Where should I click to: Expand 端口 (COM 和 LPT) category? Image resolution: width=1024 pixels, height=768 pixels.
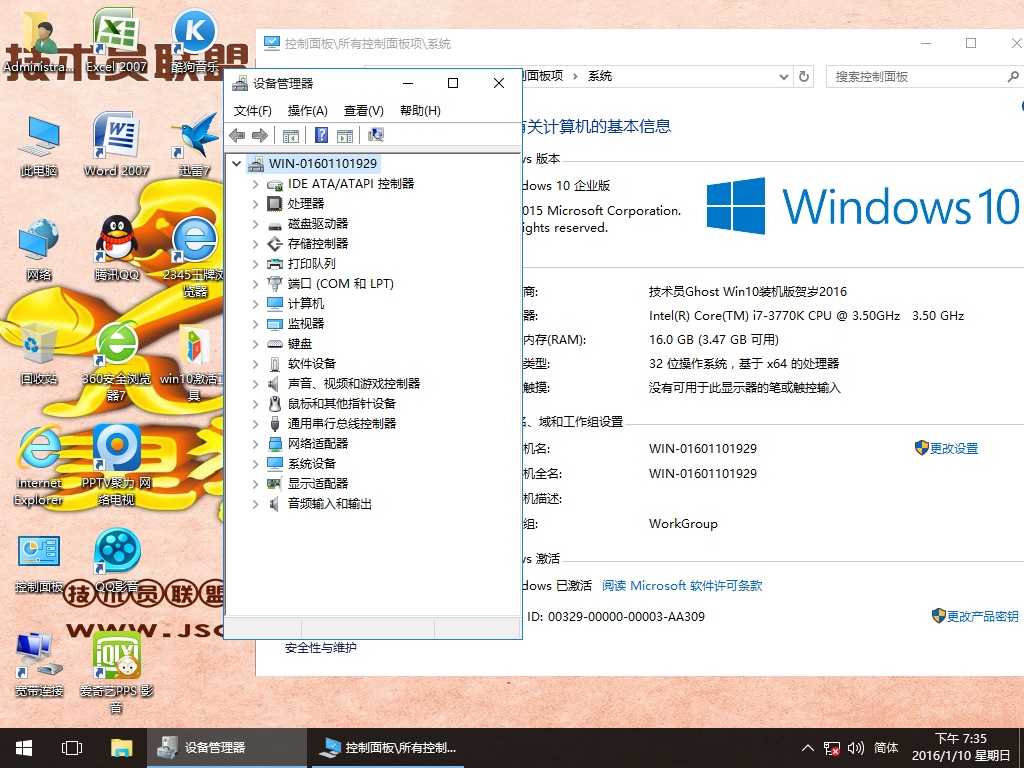(255, 284)
